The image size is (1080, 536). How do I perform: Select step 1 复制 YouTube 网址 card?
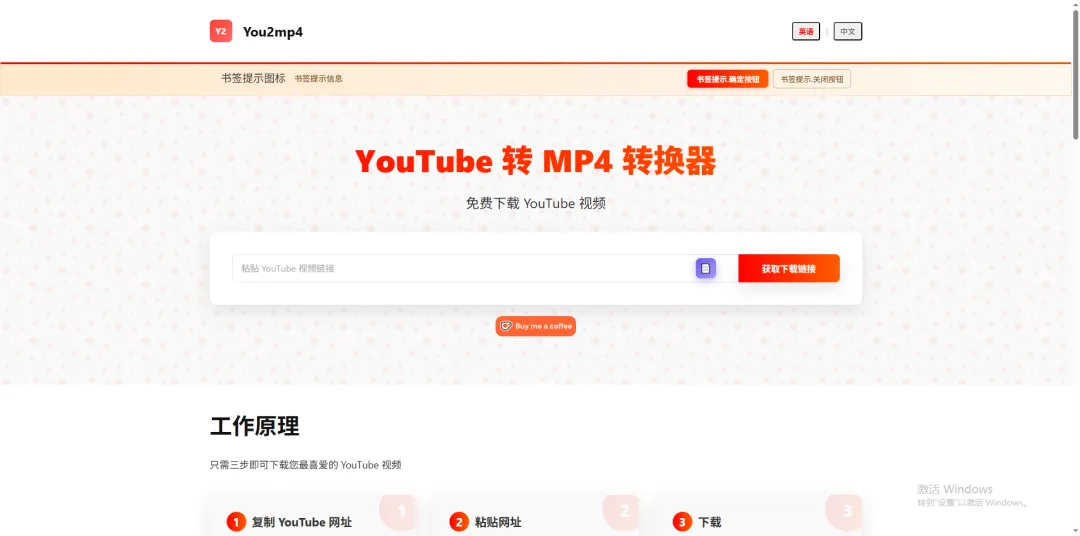(313, 515)
